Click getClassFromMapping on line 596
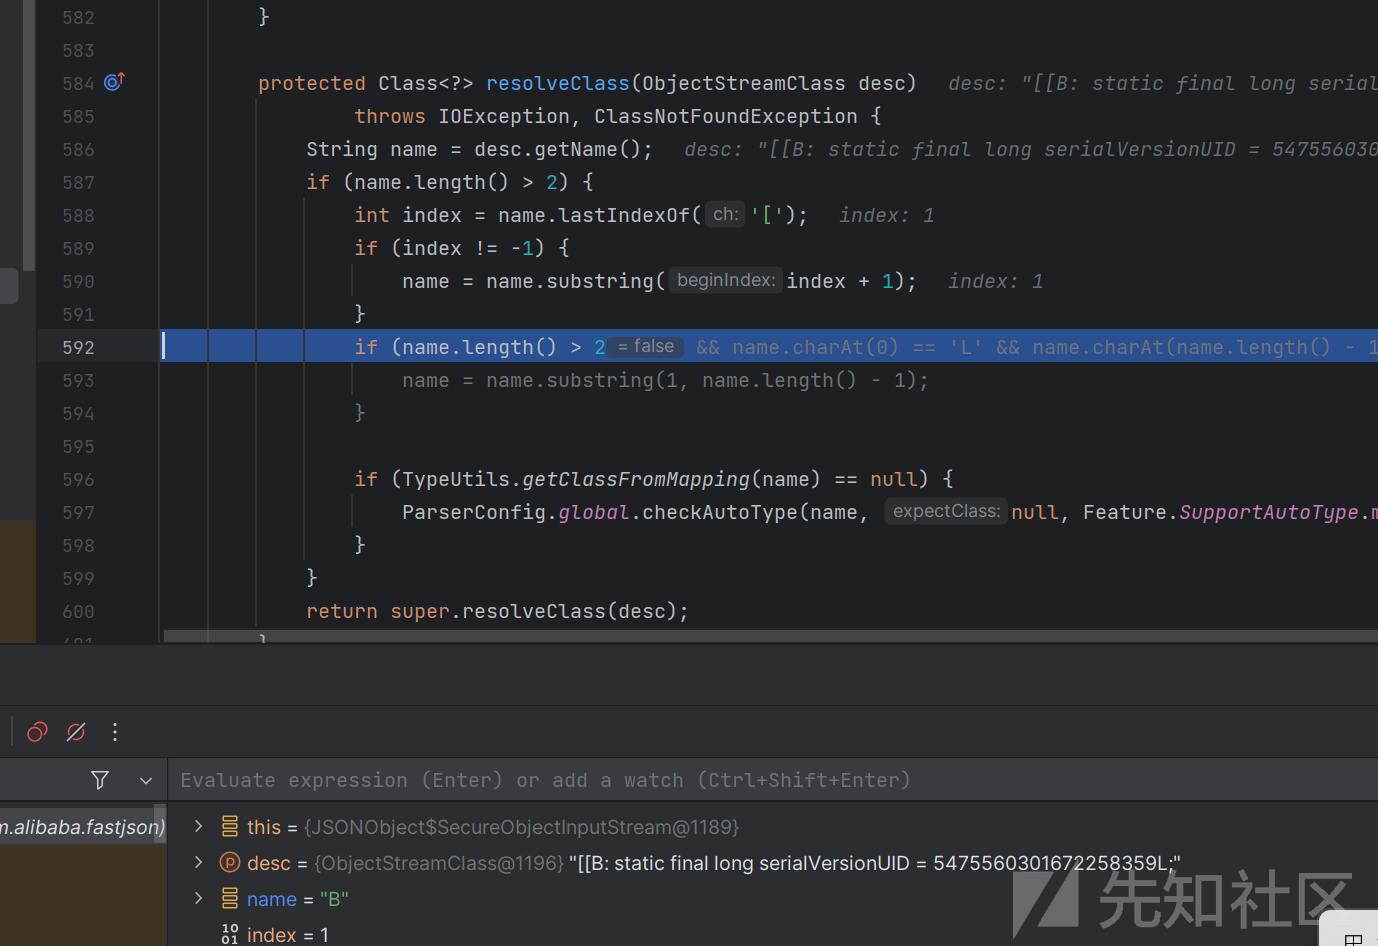 [636, 479]
